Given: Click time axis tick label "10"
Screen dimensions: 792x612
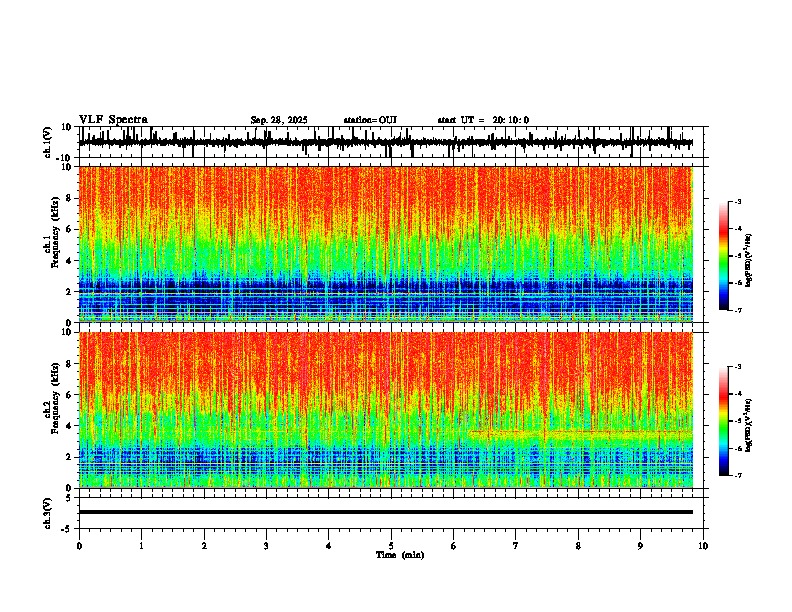Looking at the screenshot, I should pos(703,546).
